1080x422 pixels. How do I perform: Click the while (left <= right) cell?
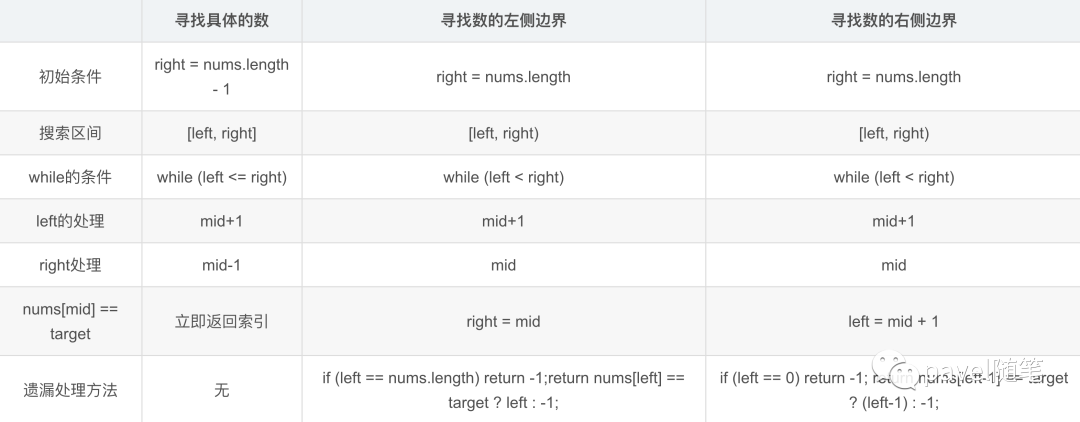click(222, 177)
